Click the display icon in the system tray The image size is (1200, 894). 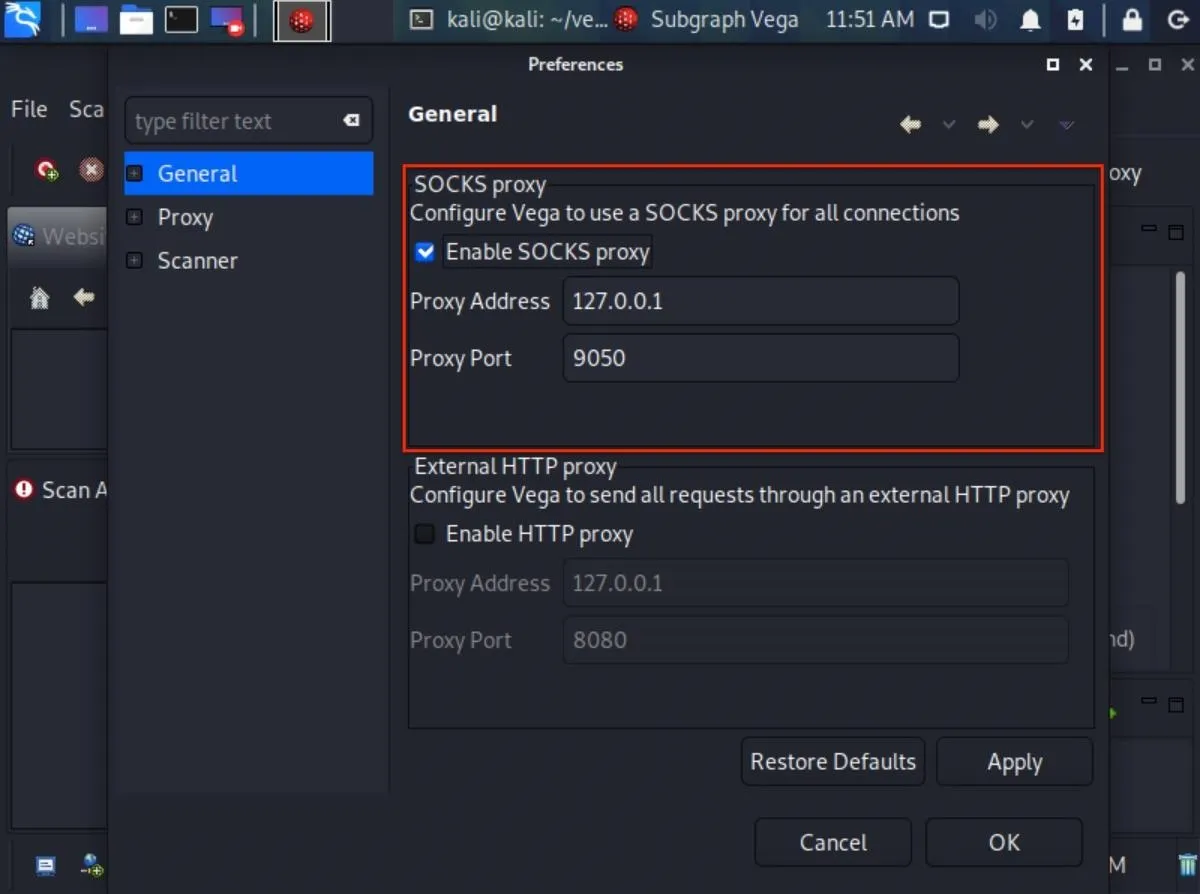coord(938,19)
